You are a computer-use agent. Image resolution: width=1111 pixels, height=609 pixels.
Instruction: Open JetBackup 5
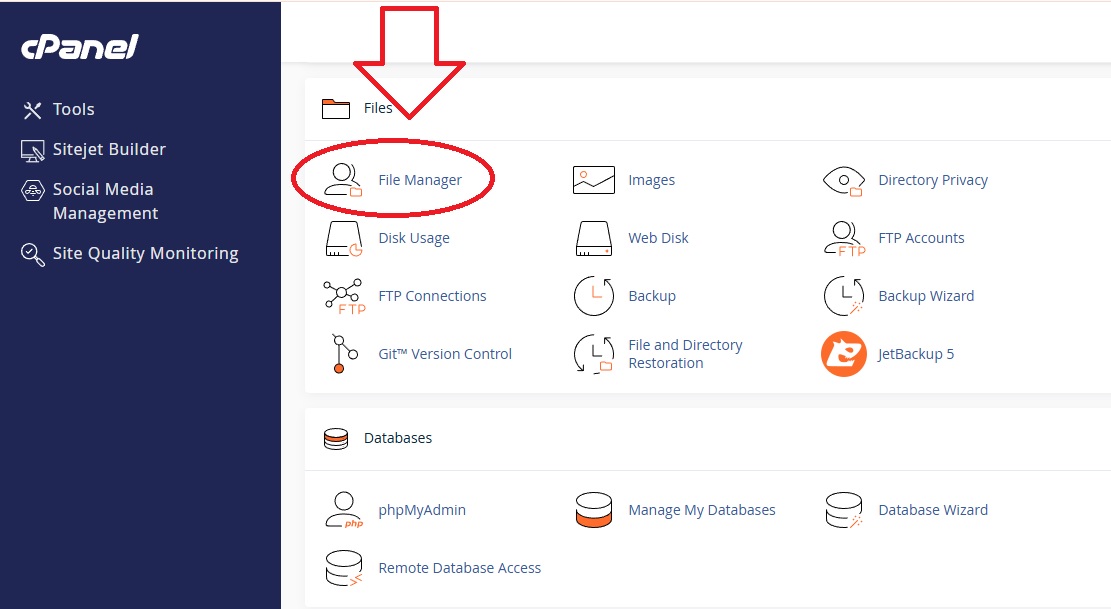[914, 353]
